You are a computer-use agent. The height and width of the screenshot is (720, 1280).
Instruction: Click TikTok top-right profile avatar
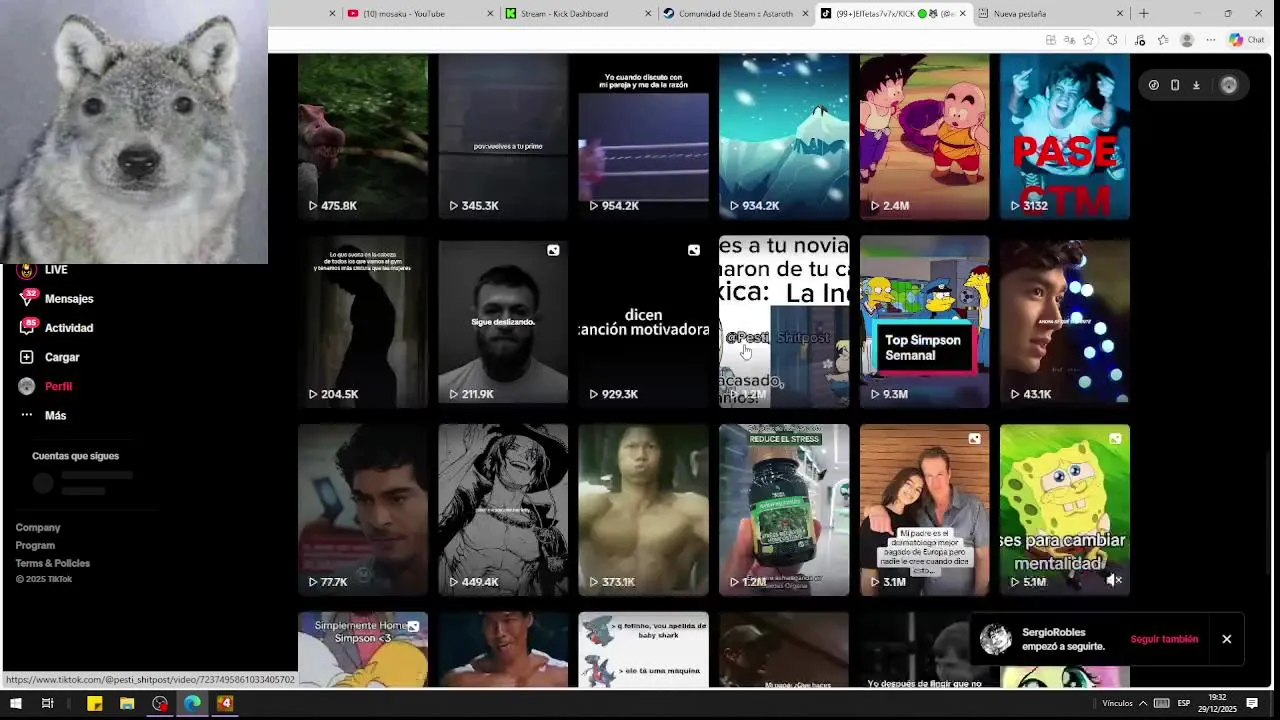(1229, 85)
